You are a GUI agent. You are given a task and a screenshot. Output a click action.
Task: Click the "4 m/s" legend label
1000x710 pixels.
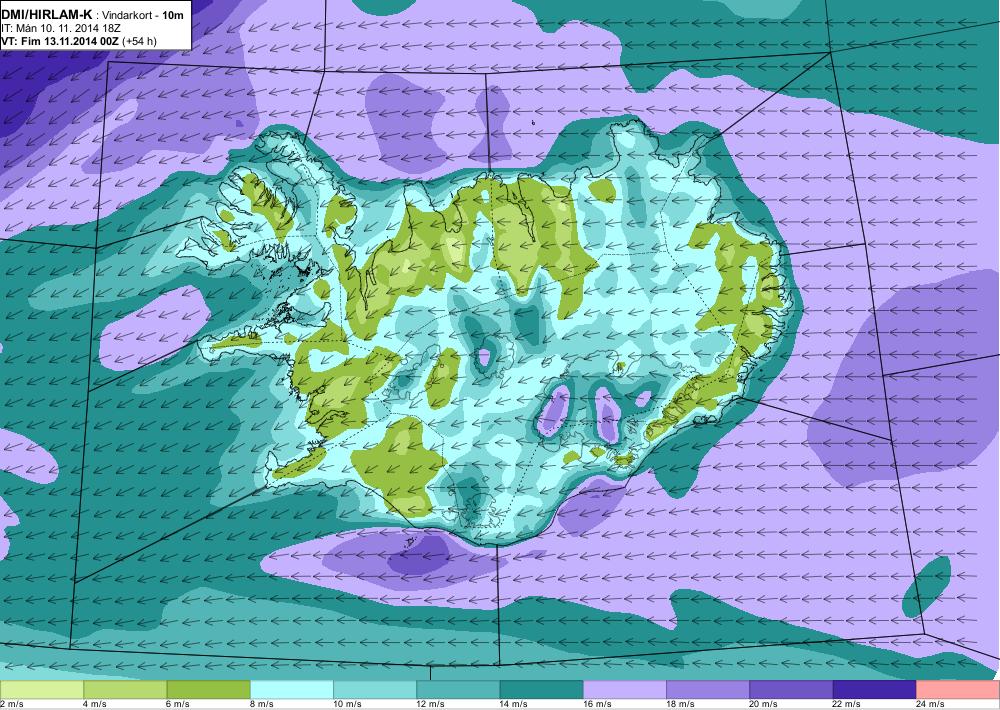pos(95,704)
